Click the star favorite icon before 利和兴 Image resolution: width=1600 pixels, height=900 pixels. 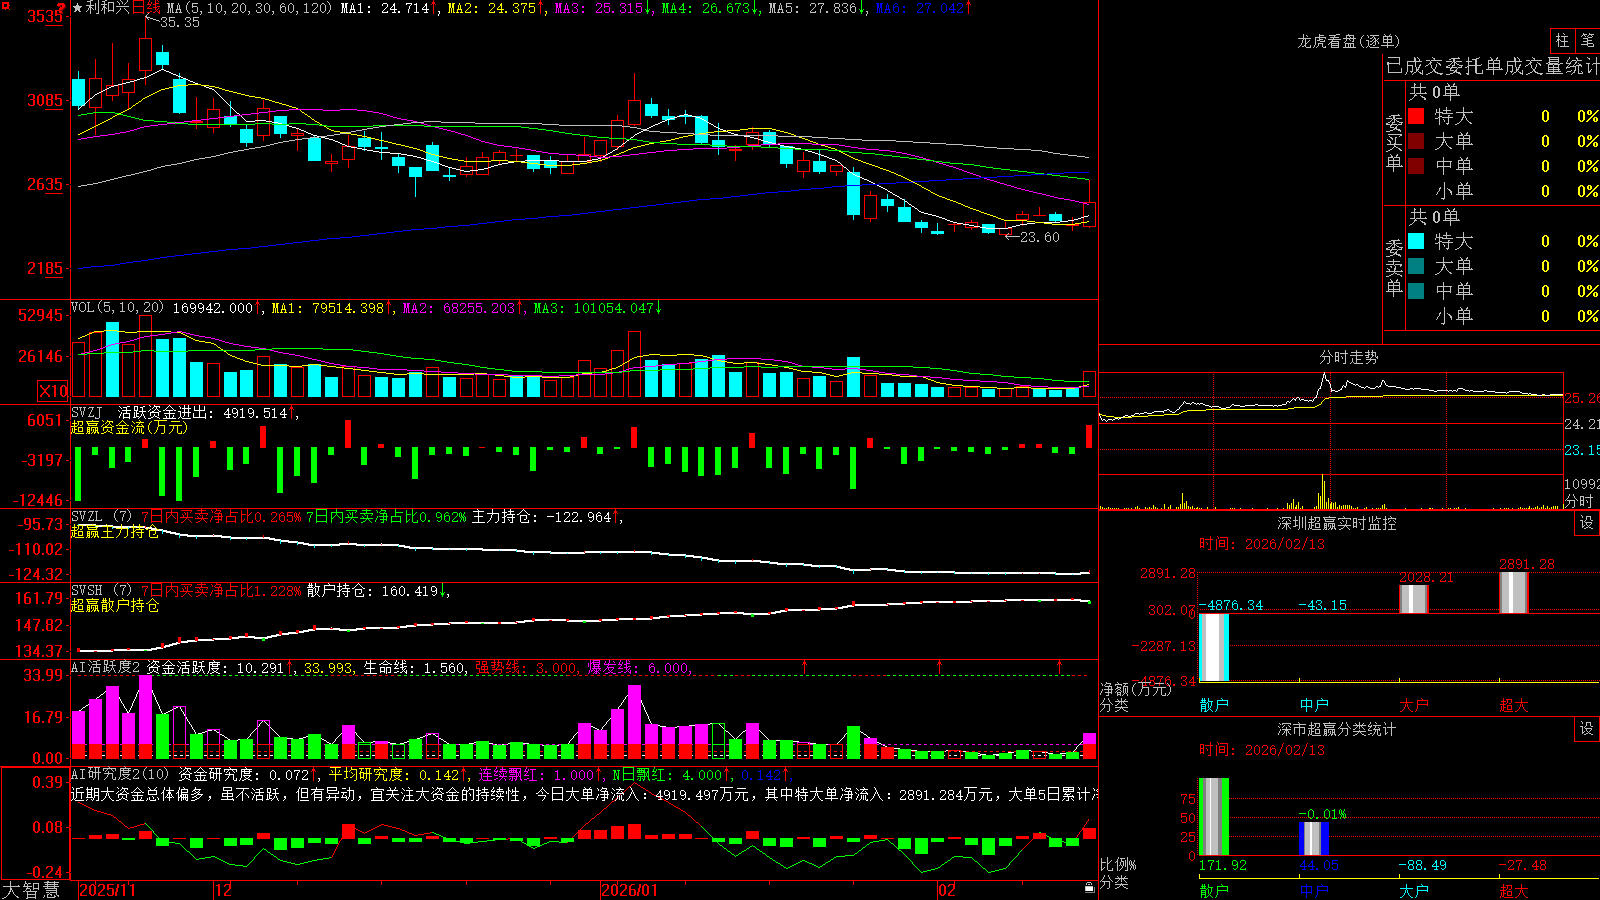pos(77,8)
